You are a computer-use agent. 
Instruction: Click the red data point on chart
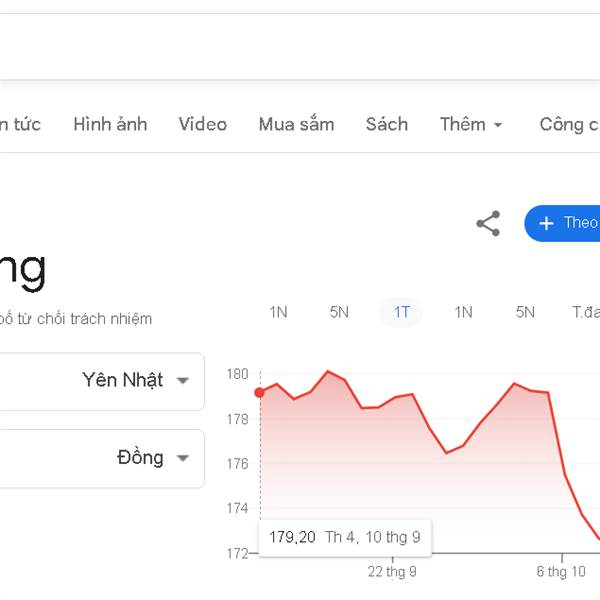point(260,392)
